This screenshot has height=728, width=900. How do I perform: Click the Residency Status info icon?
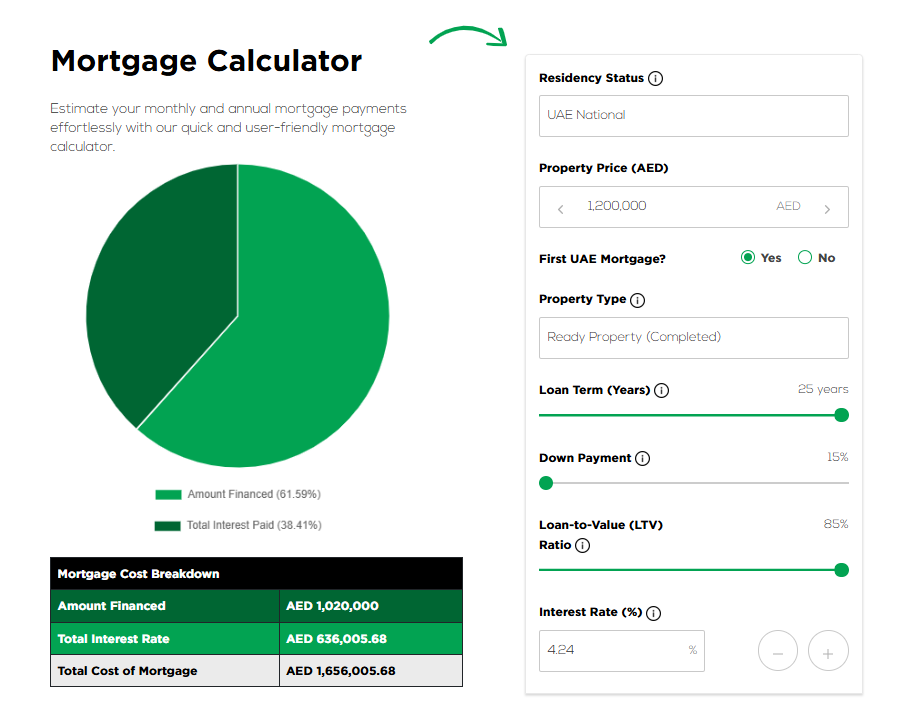coord(656,79)
